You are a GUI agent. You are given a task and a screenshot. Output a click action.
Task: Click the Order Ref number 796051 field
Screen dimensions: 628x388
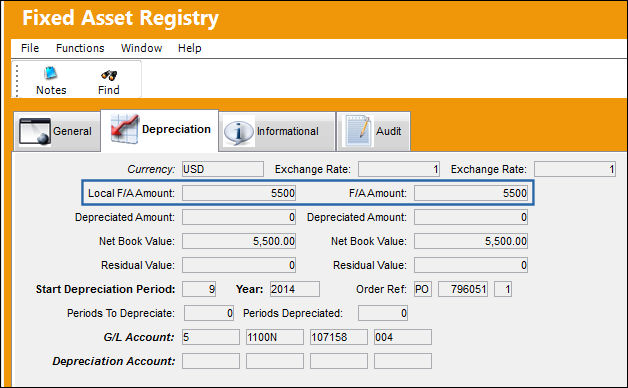click(x=463, y=289)
